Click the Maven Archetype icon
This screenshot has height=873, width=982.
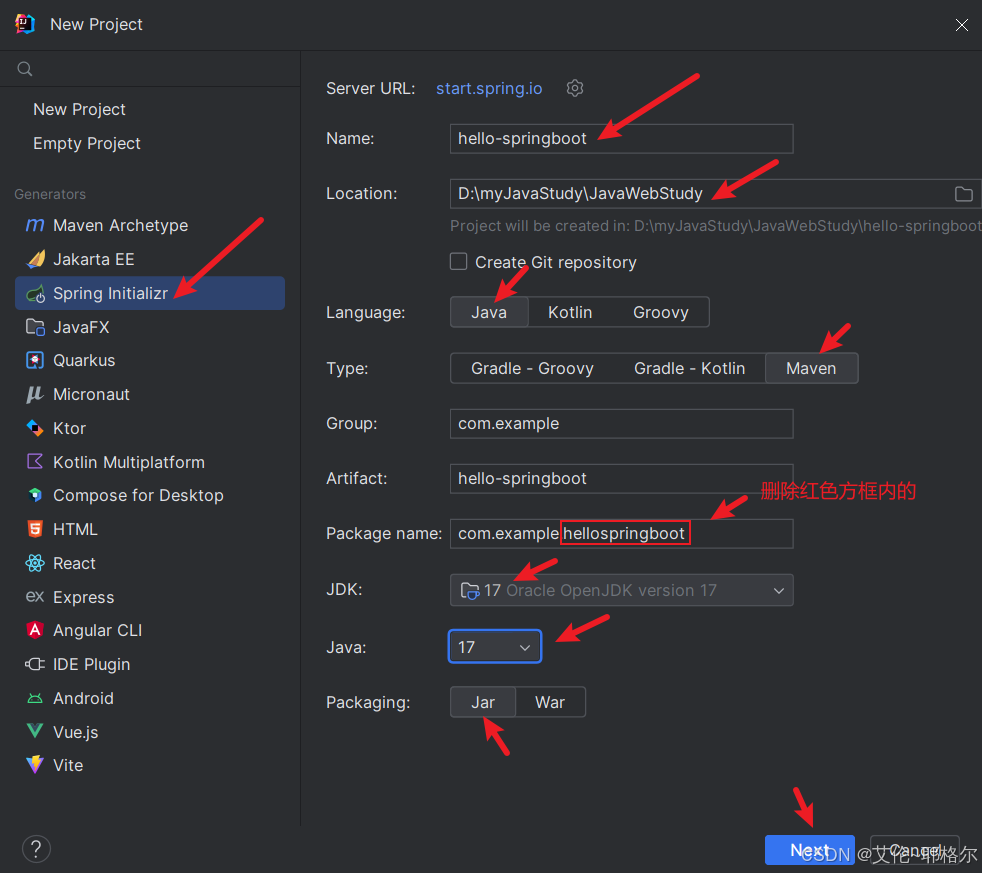click(x=35, y=225)
